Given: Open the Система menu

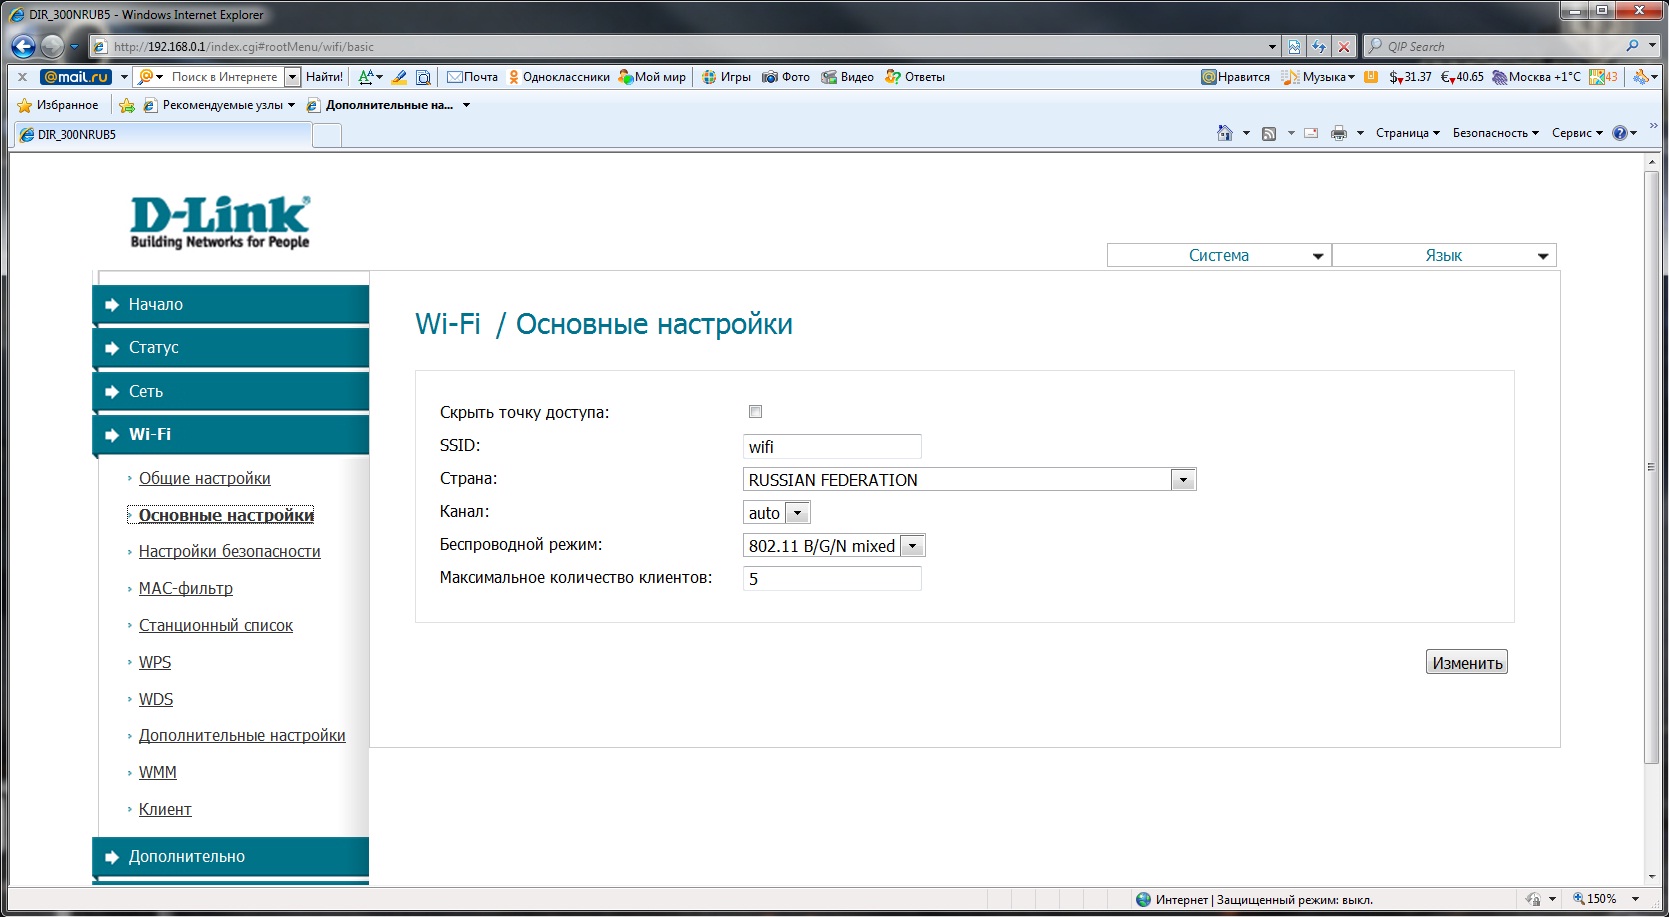Looking at the screenshot, I should tap(1219, 256).
